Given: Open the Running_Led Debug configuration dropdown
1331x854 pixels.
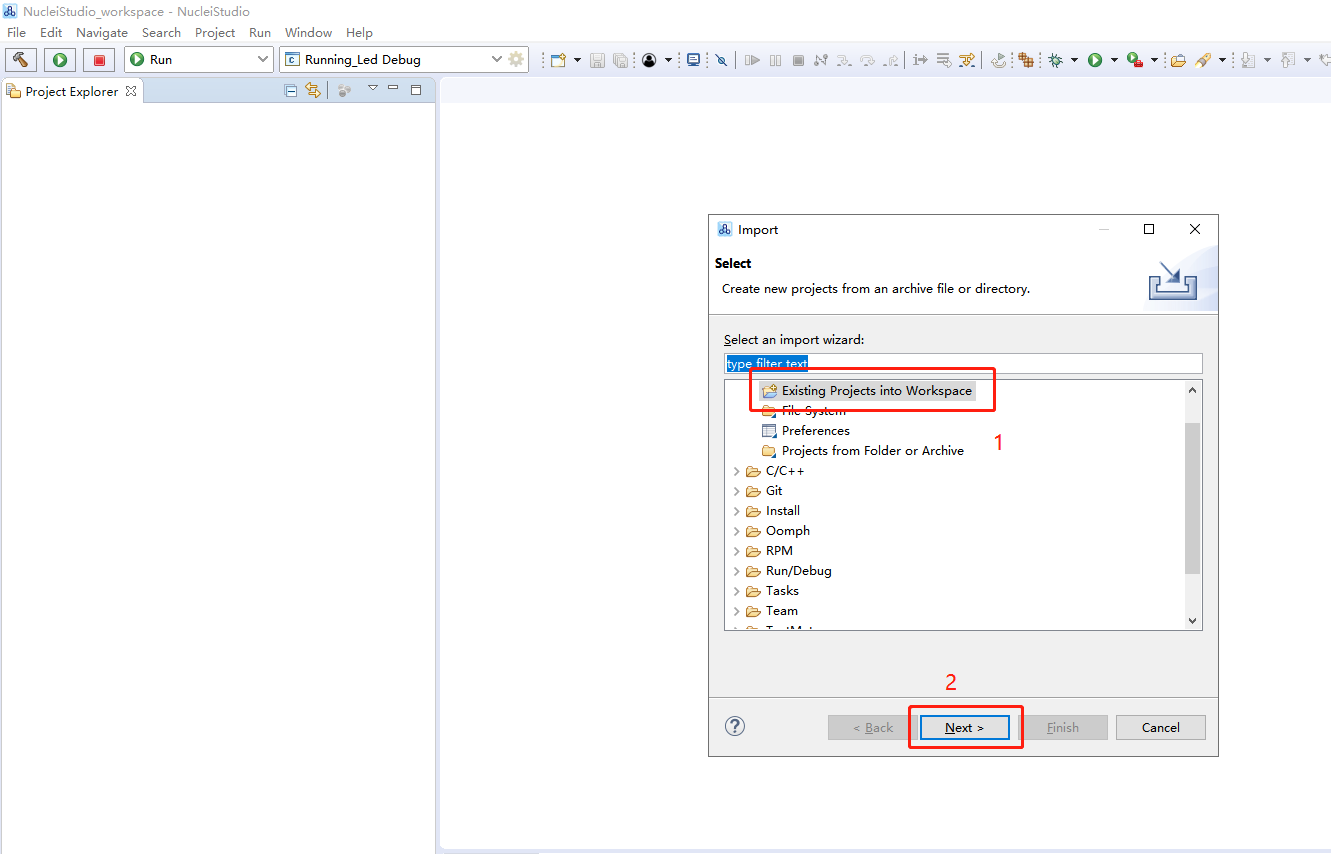Looking at the screenshot, I should [497, 60].
